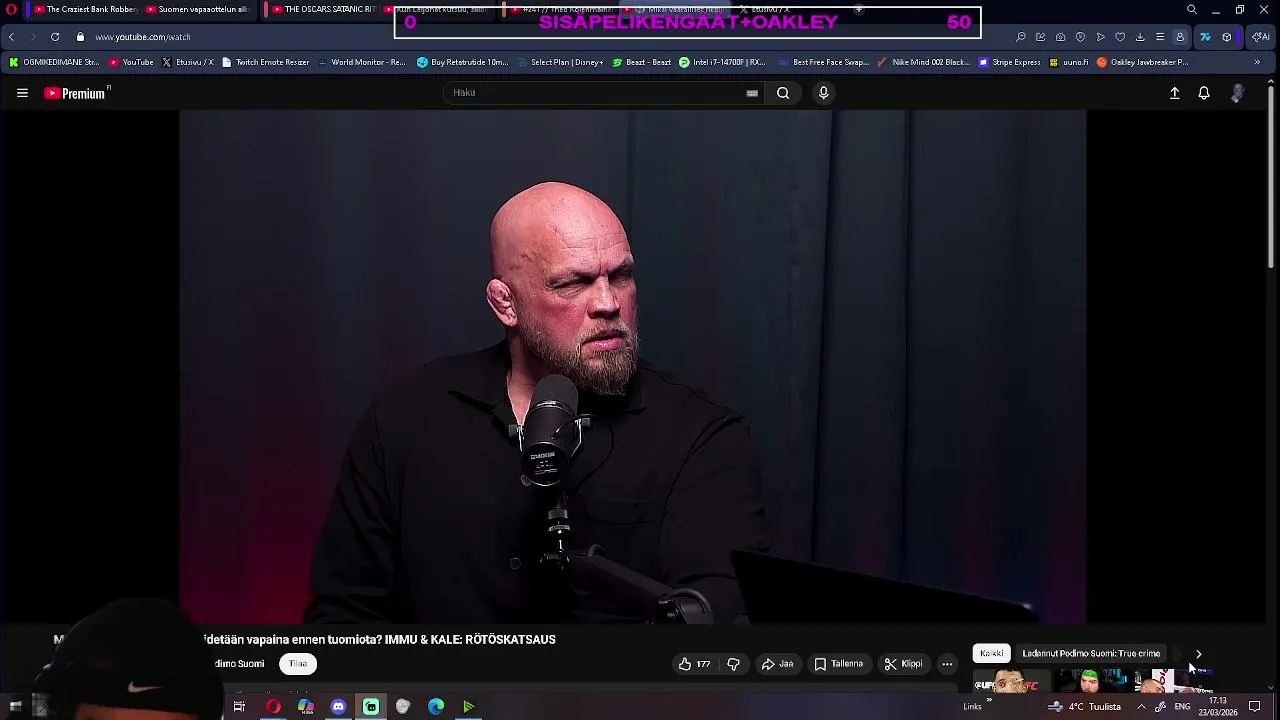Save the video with Tallenna button

pyautogui.click(x=839, y=664)
